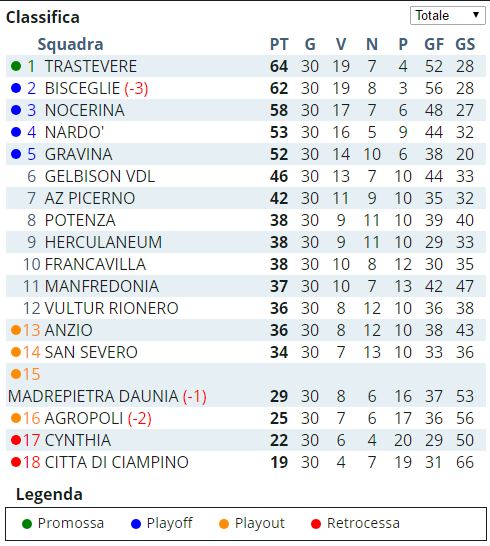The image size is (490, 546).
Task: Click the orange Playout legend dot
Action: tap(224, 523)
